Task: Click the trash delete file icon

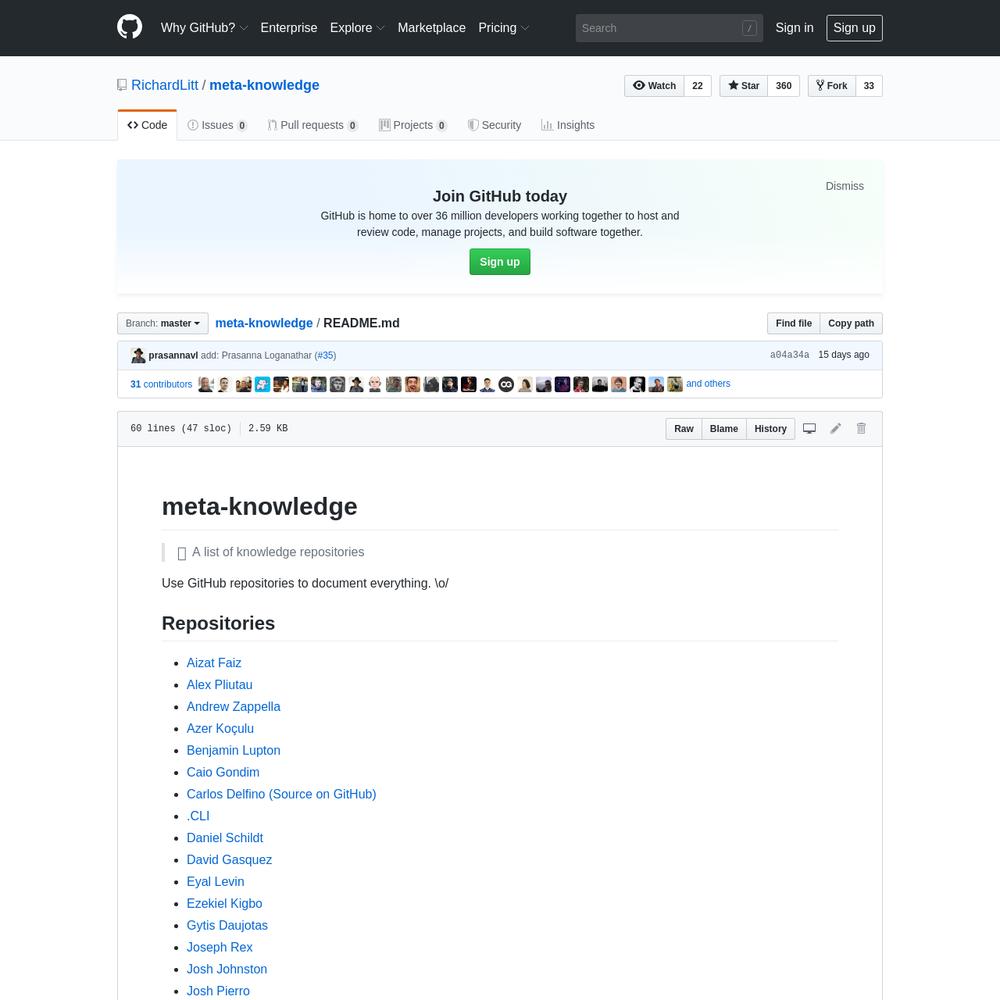Action: click(861, 429)
